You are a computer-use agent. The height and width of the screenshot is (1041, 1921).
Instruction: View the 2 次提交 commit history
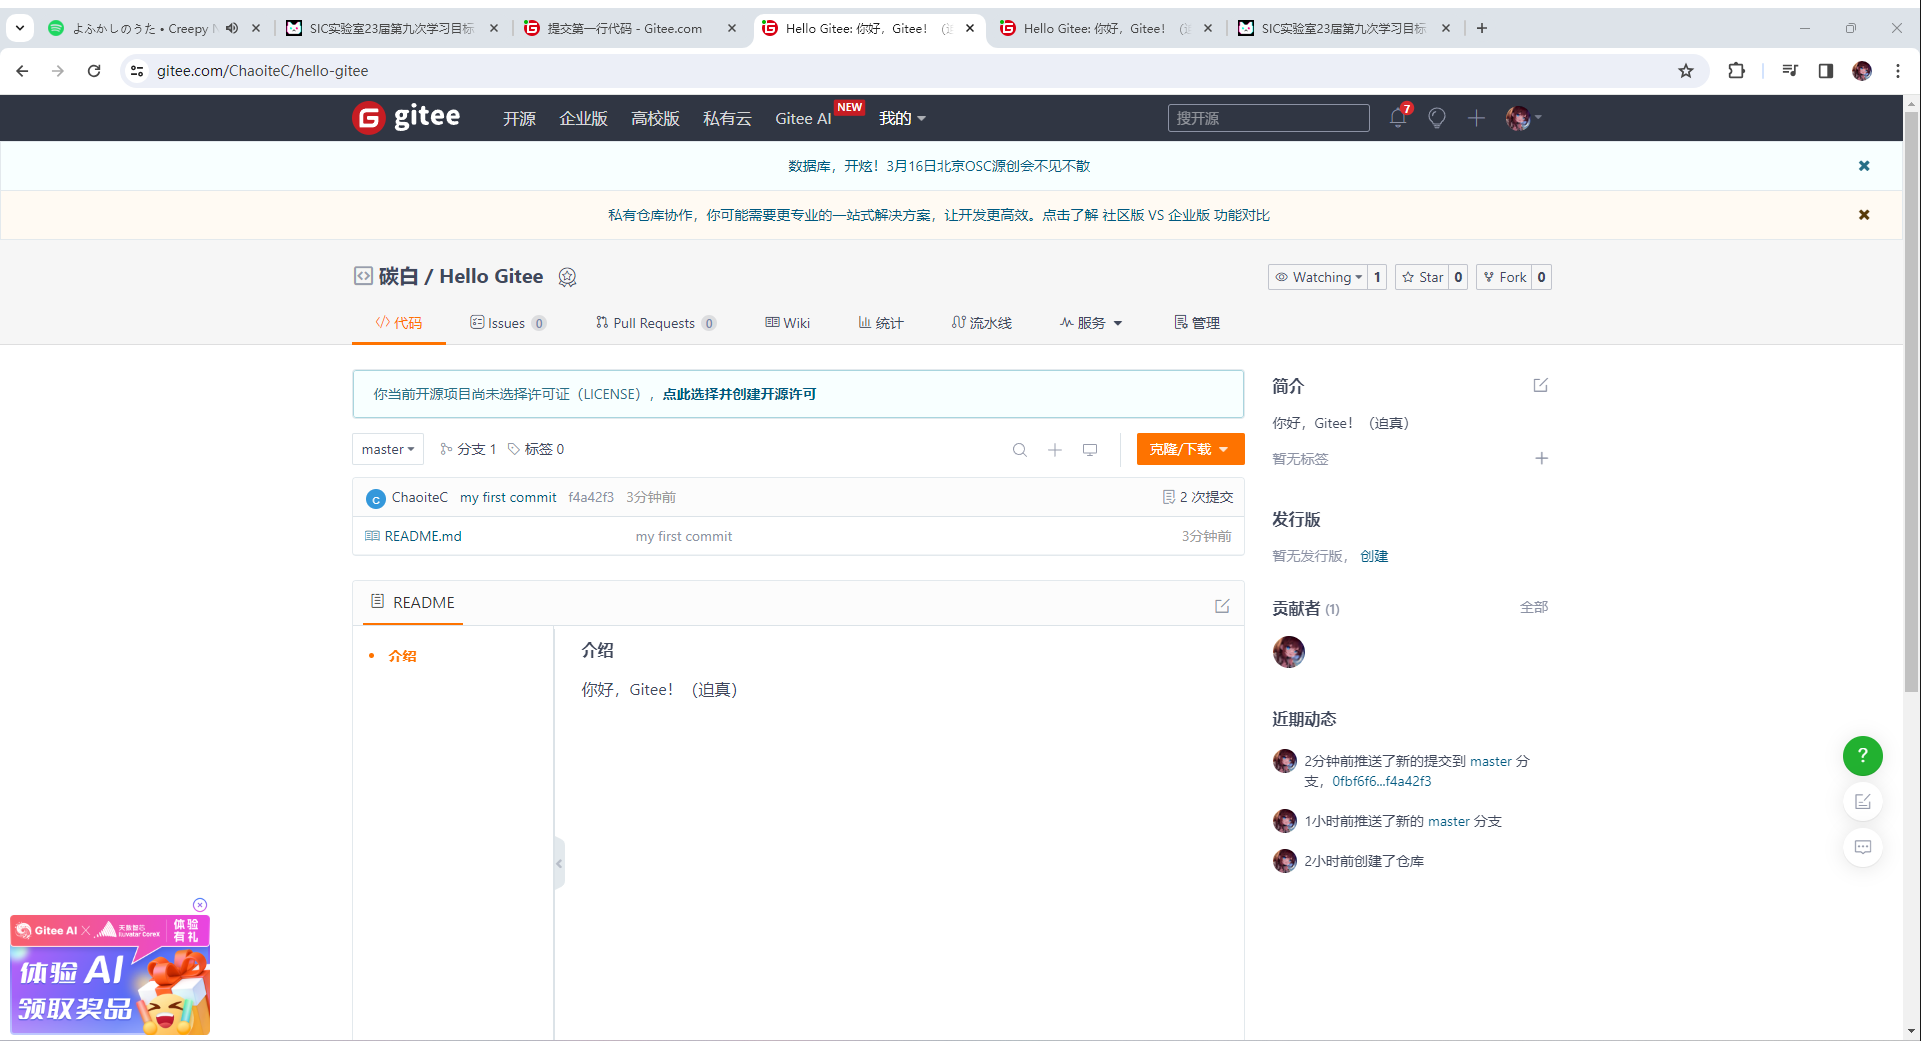pyautogui.click(x=1198, y=497)
